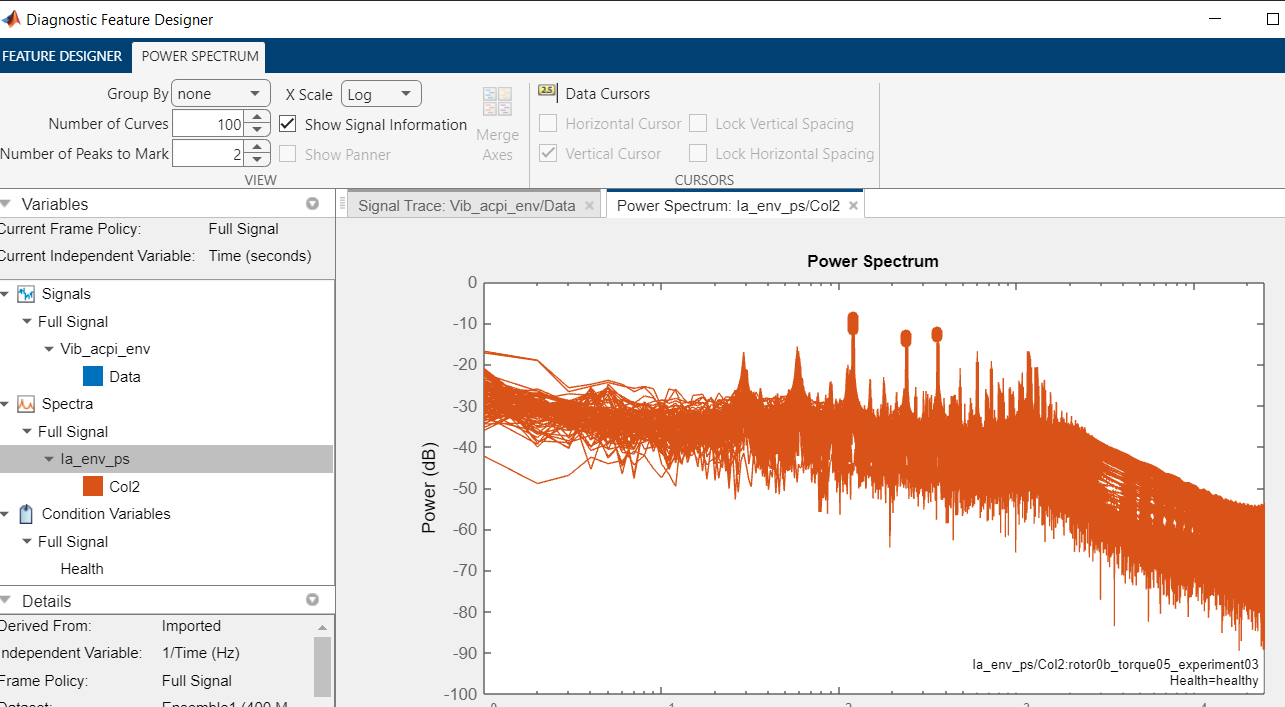Image resolution: width=1285 pixels, height=707 pixels.
Task: Close the Signal Trace Vib_acpi_env/Data tab
Action: (589, 206)
